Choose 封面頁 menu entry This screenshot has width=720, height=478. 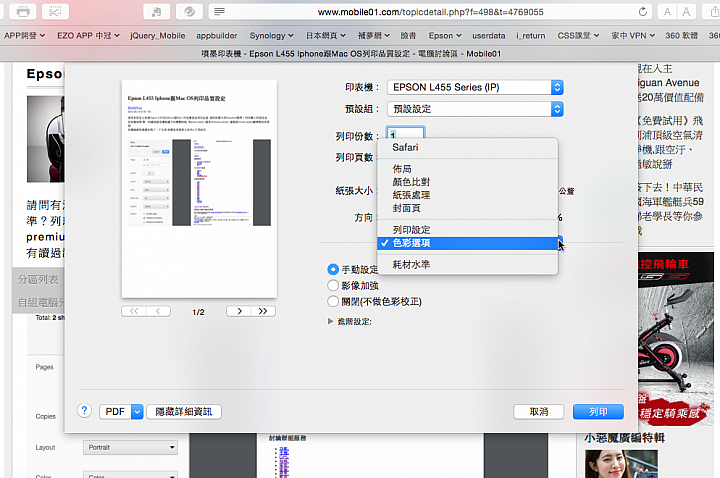(x=467, y=208)
